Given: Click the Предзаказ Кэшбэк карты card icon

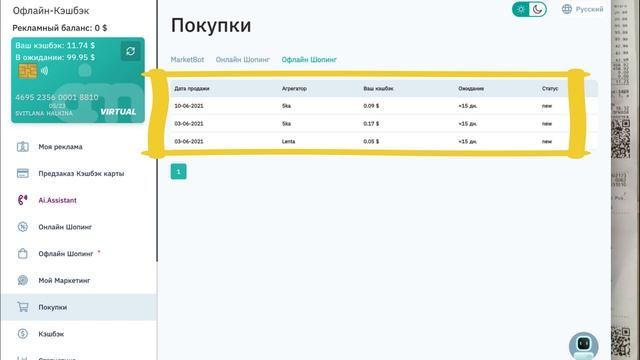Looking at the screenshot, I should tap(22, 173).
